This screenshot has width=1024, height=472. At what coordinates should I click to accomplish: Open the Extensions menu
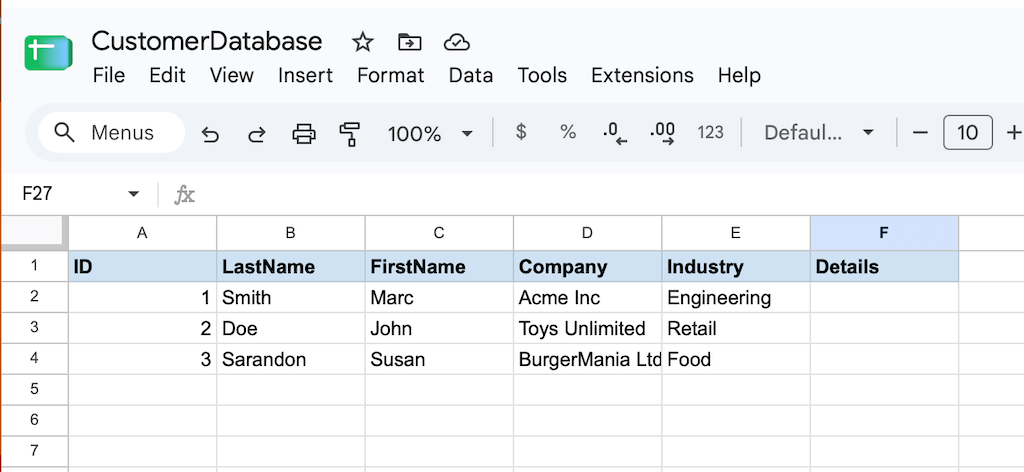tap(642, 75)
